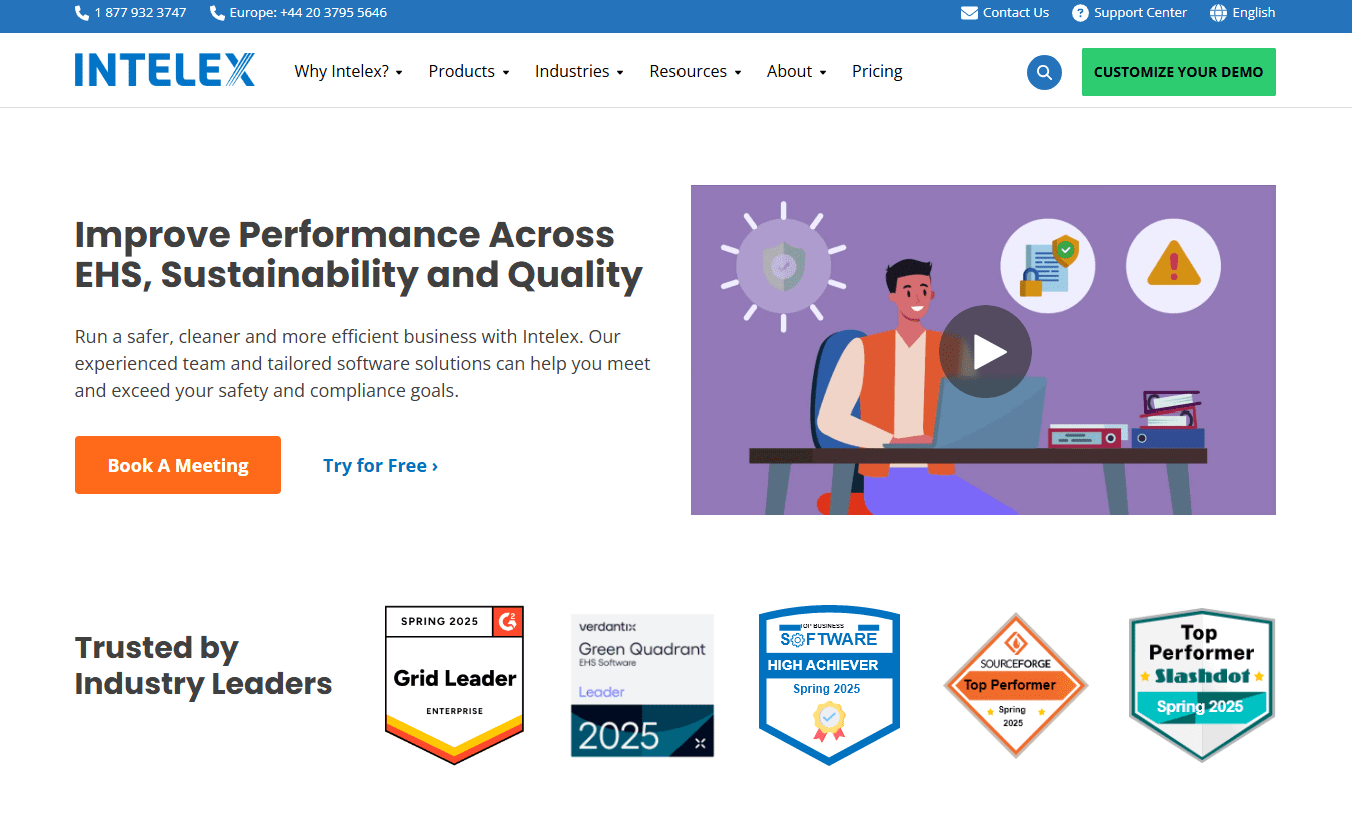
Task: Click the G2 Grid Leader Spring 2025 badge
Action: point(454,685)
